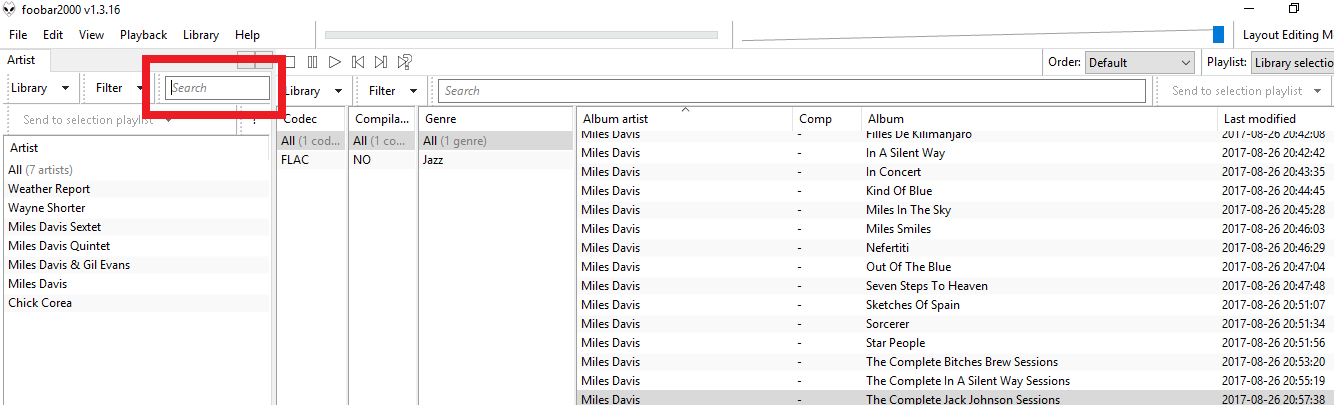1334x405 pixels.
Task: Click the seek bar progress track
Action: (521, 35)
